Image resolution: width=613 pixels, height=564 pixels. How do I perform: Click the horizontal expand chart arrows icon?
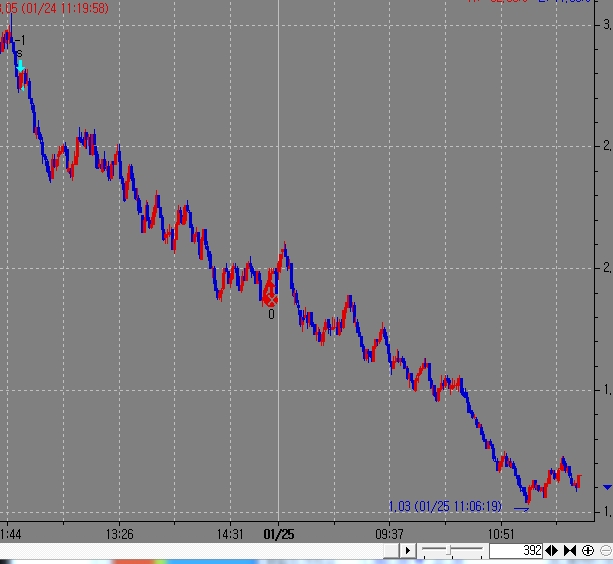pyautogui.click(x=552, y=551)
